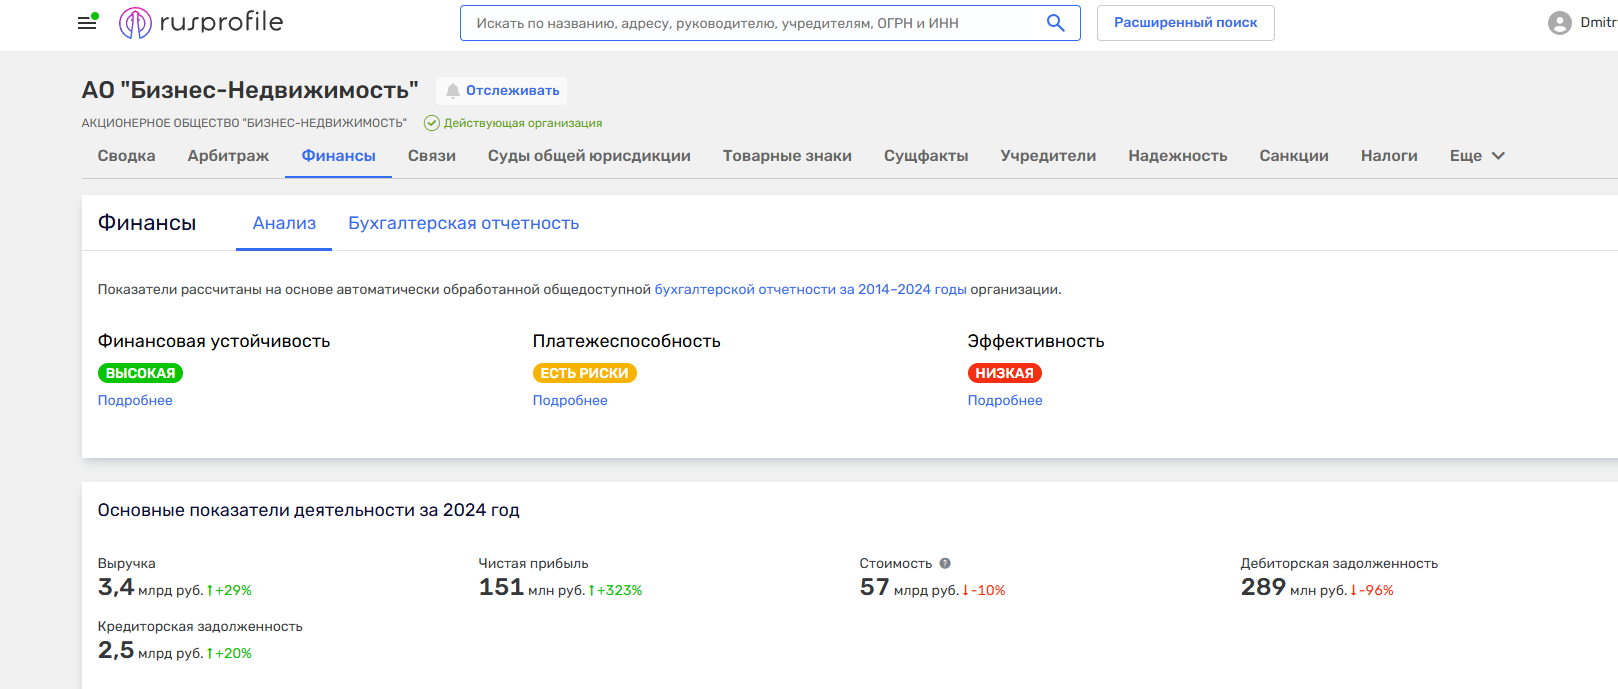Open the Учредители tab
Image resolution: width=1618 pixels, height=689 pixels.
[1048, 156]
